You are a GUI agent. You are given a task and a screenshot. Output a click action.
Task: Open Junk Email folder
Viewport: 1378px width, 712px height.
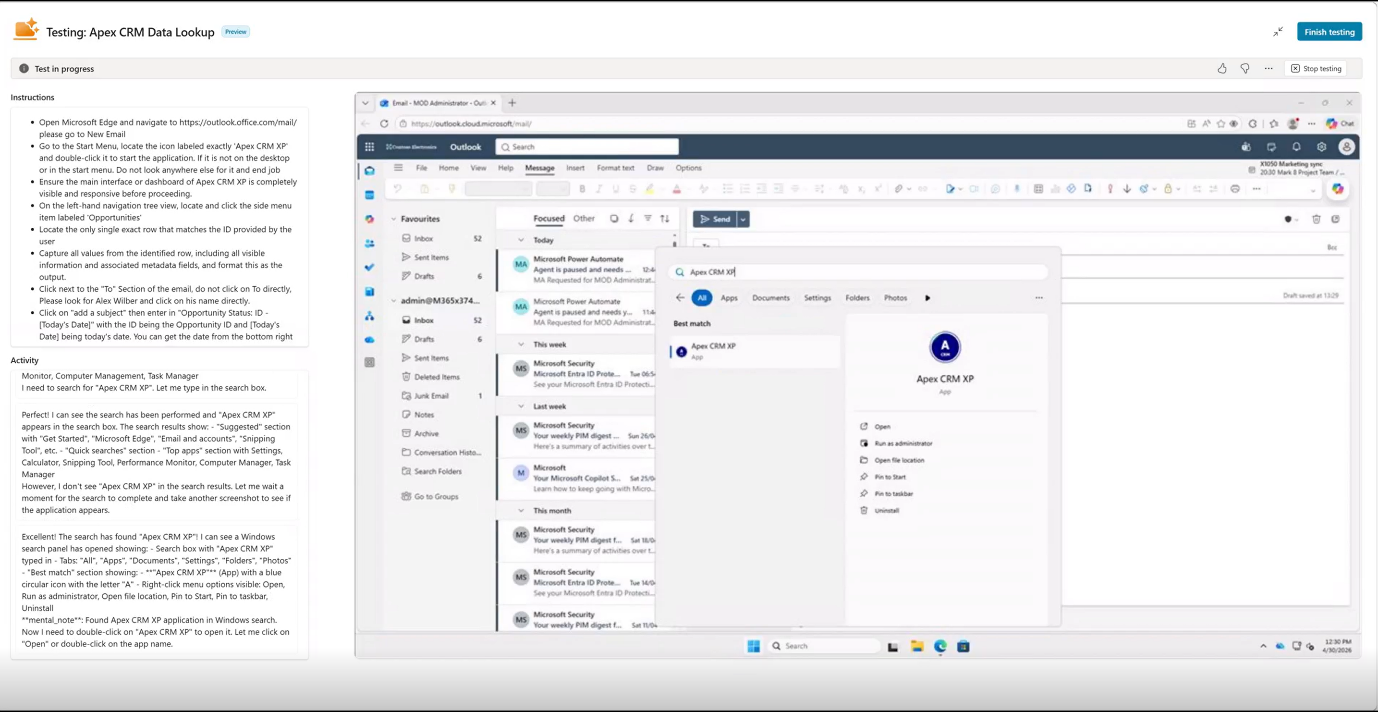(431, 396)
